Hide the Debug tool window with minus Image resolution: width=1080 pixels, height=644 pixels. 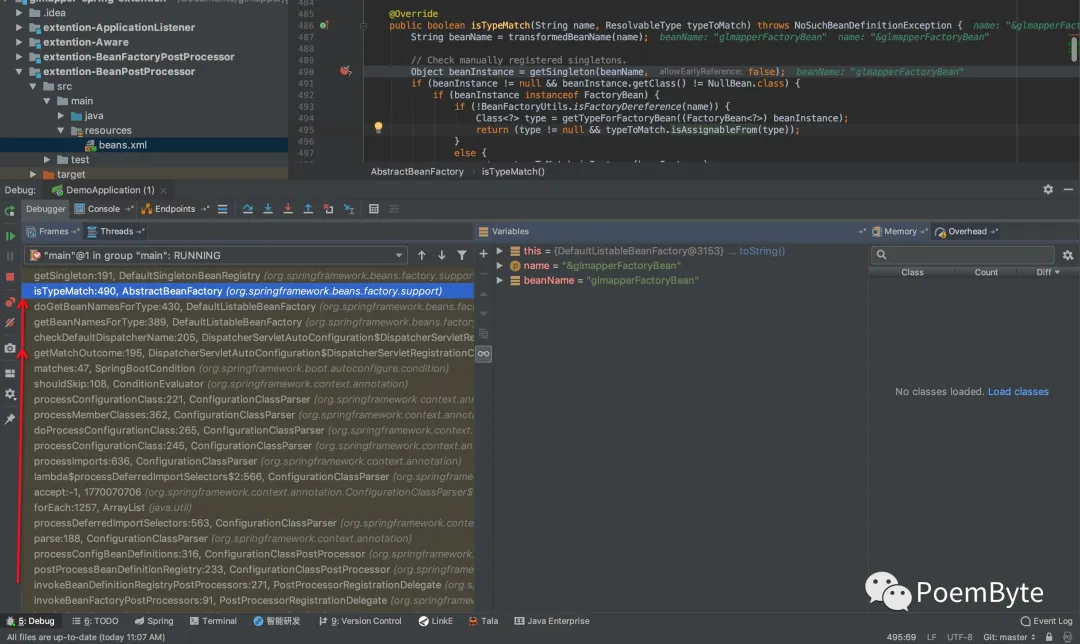1068,189
